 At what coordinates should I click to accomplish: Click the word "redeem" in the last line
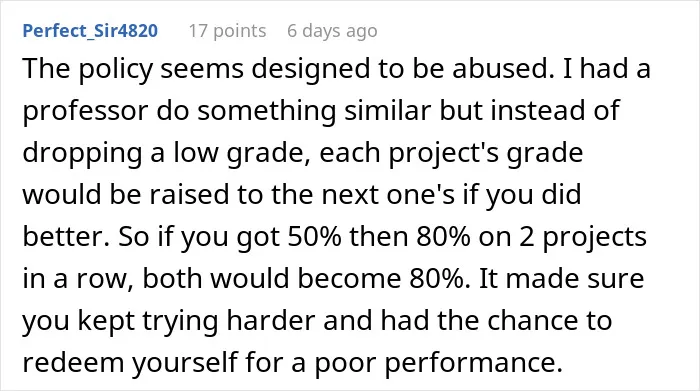pos(73,362)
